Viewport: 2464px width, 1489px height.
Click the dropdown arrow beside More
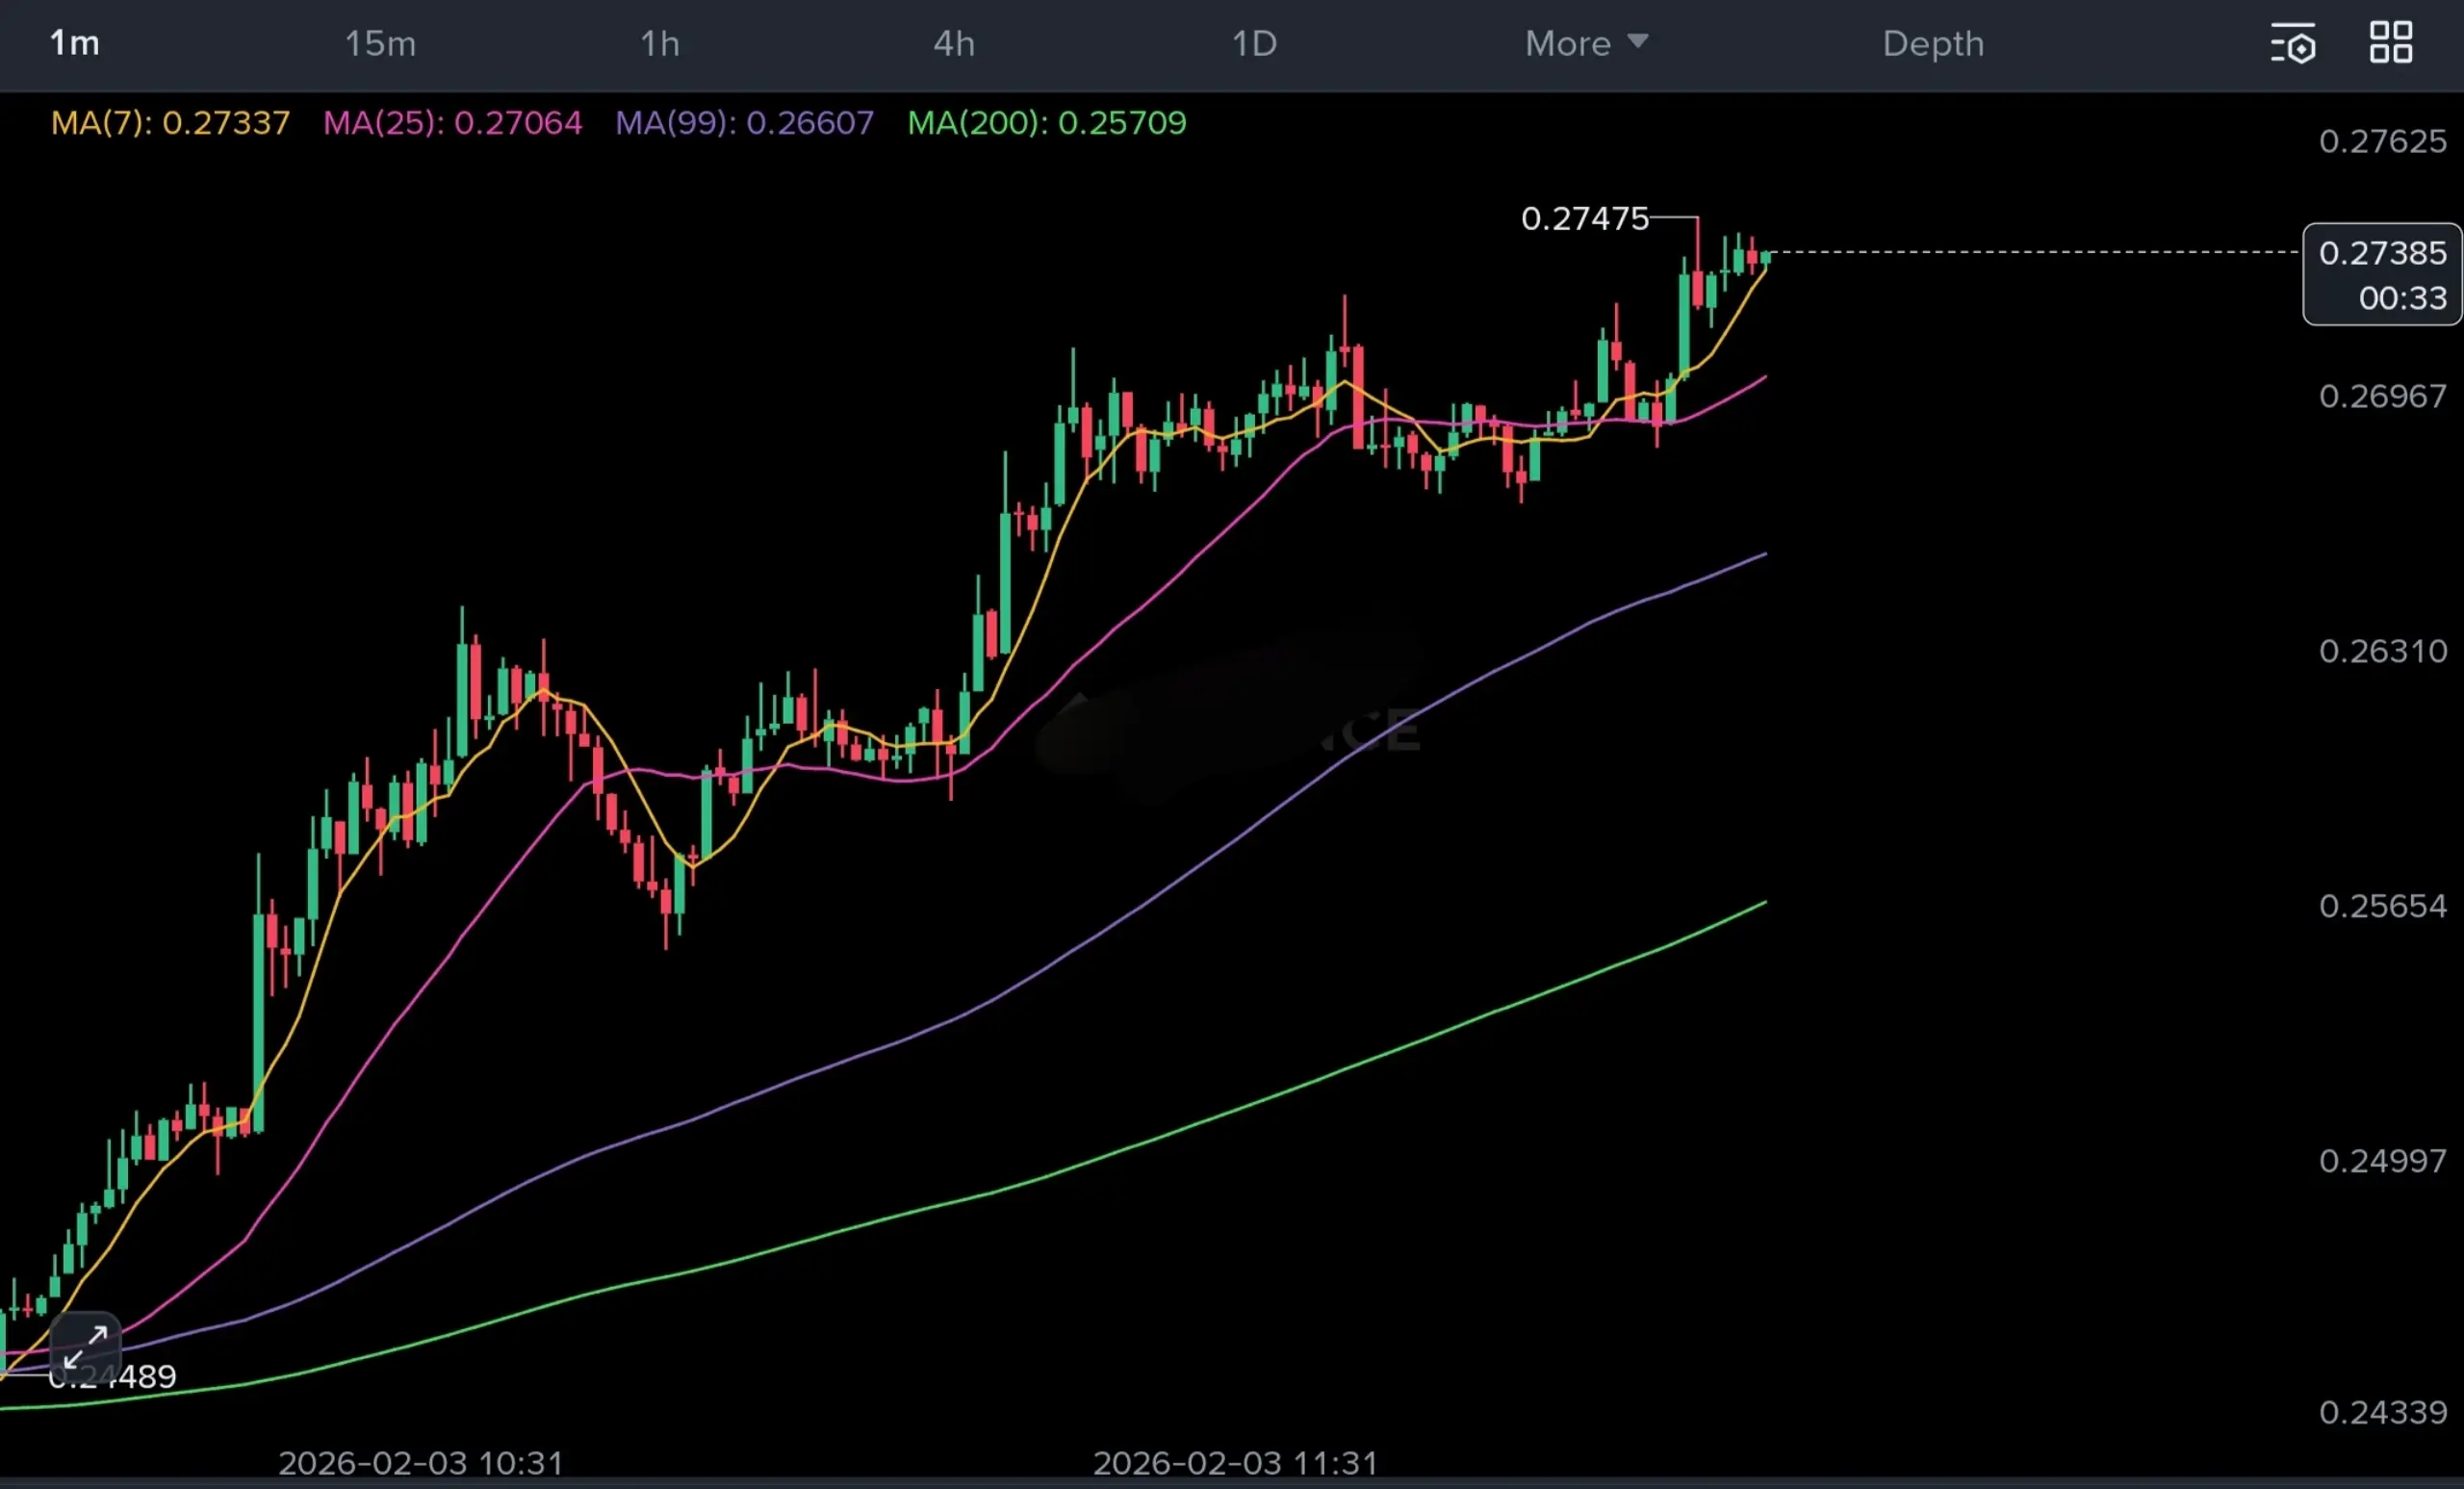point(1637,41)
